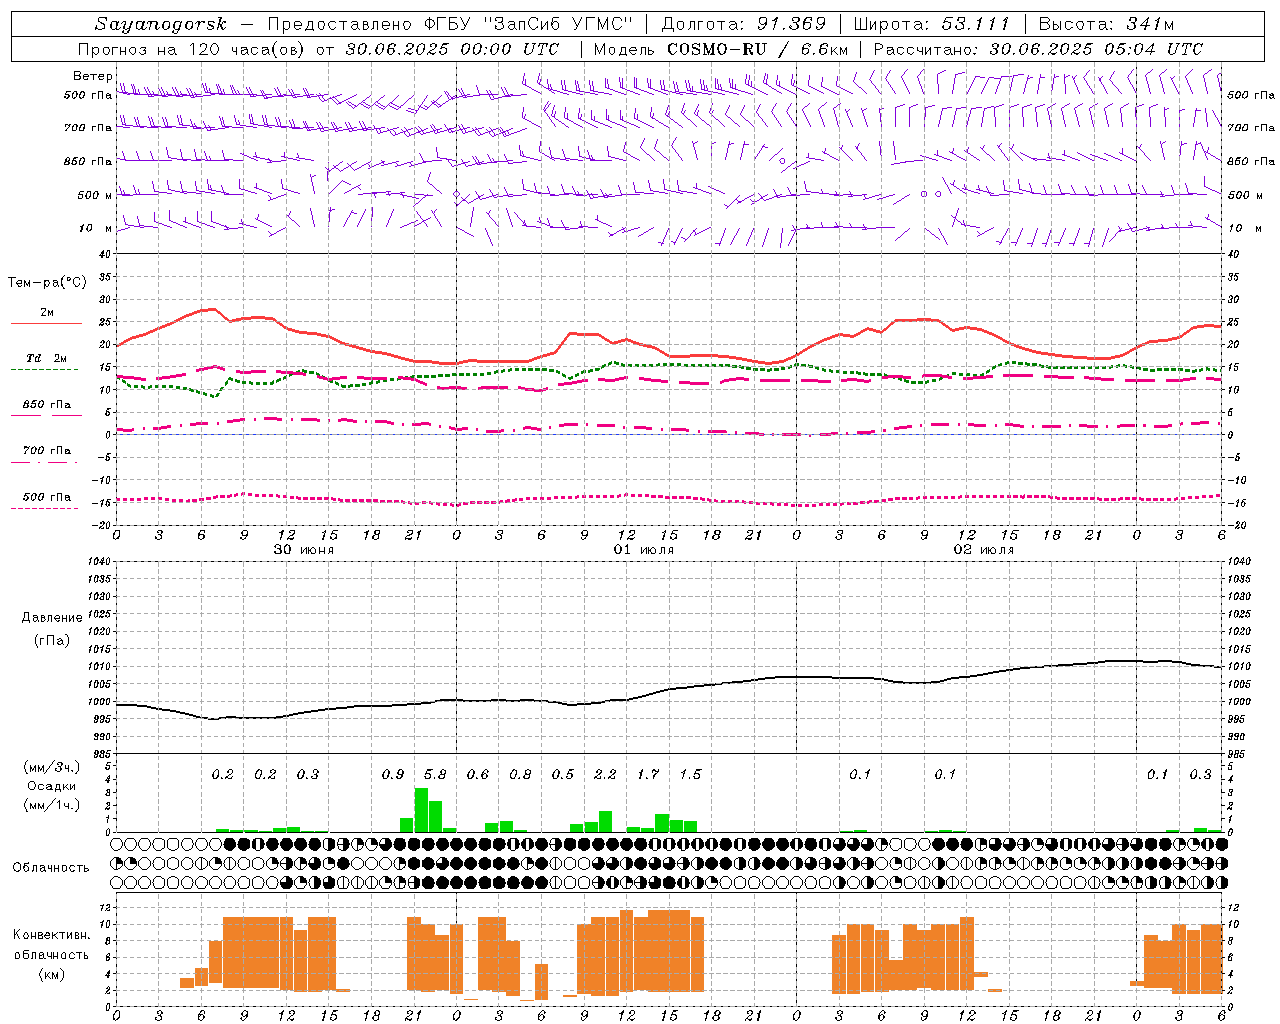This screenshot has height=1024, width=1280.
Task: Click the '0.6' precipitation total value
Action: (x=478, y=774)
